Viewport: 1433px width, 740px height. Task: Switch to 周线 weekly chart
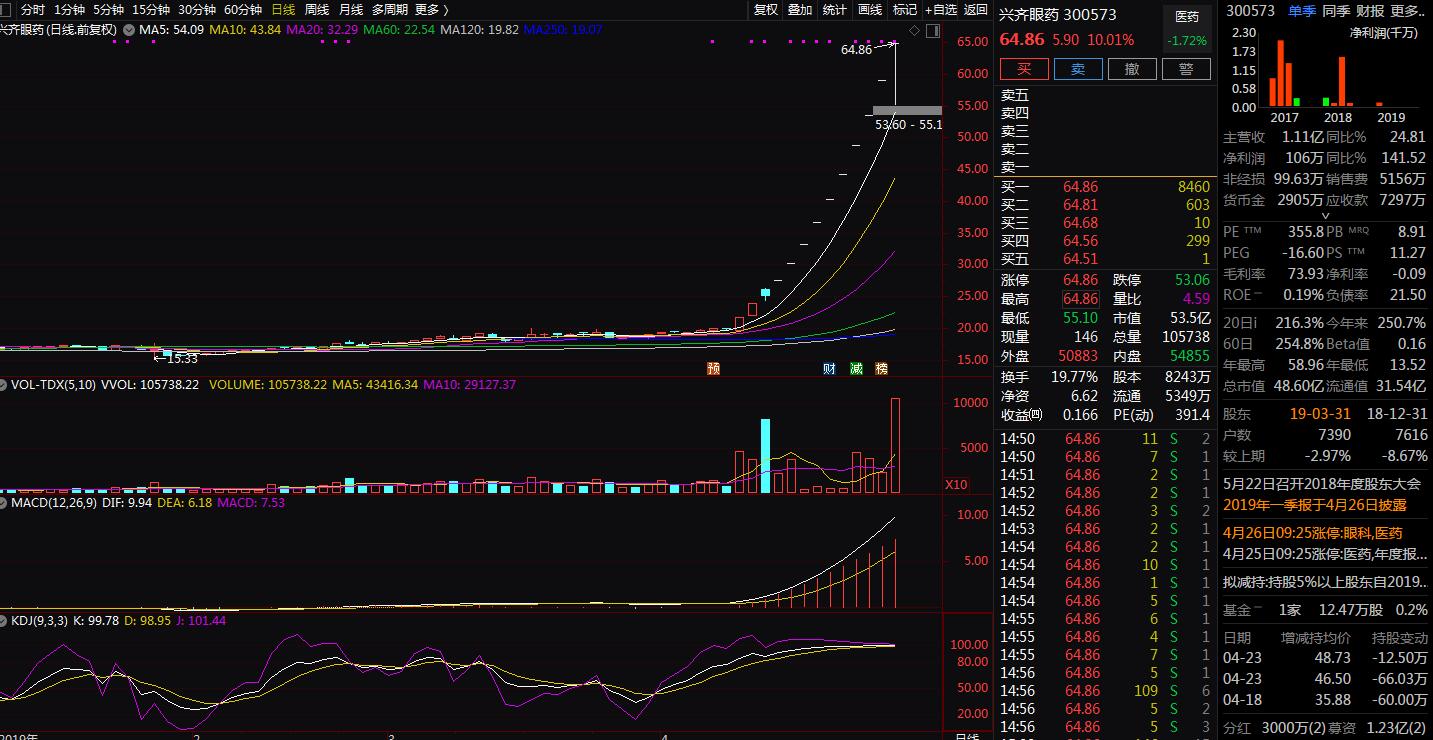(x=316, y=10)
